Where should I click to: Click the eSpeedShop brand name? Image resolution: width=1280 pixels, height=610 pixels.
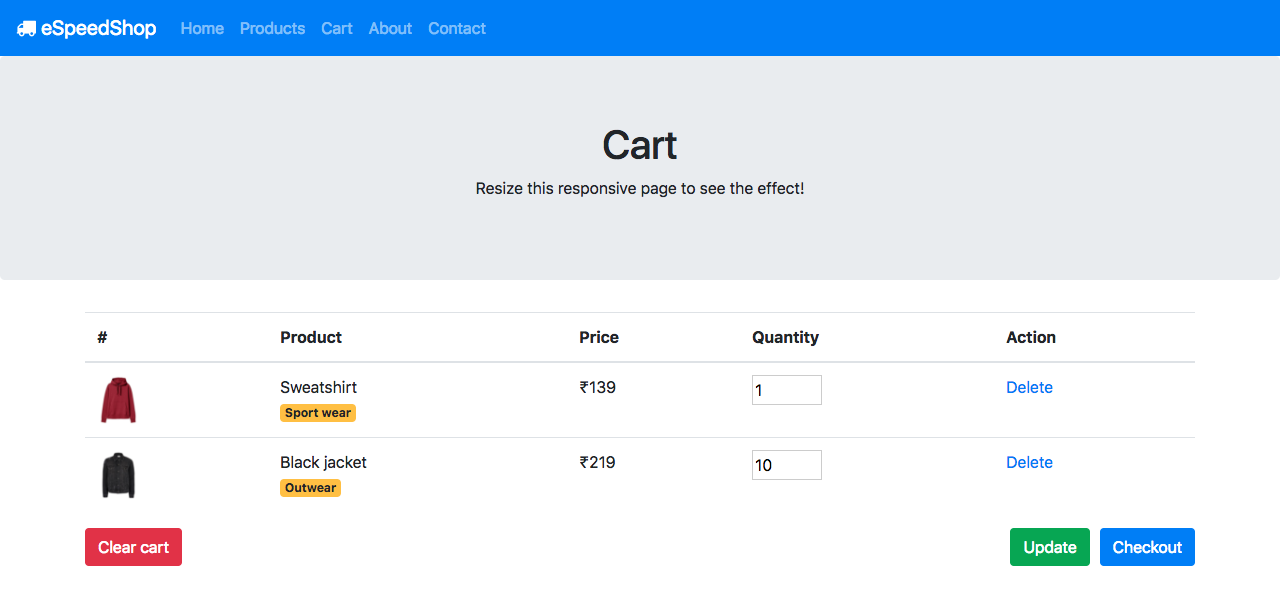(x=98, y=28)
